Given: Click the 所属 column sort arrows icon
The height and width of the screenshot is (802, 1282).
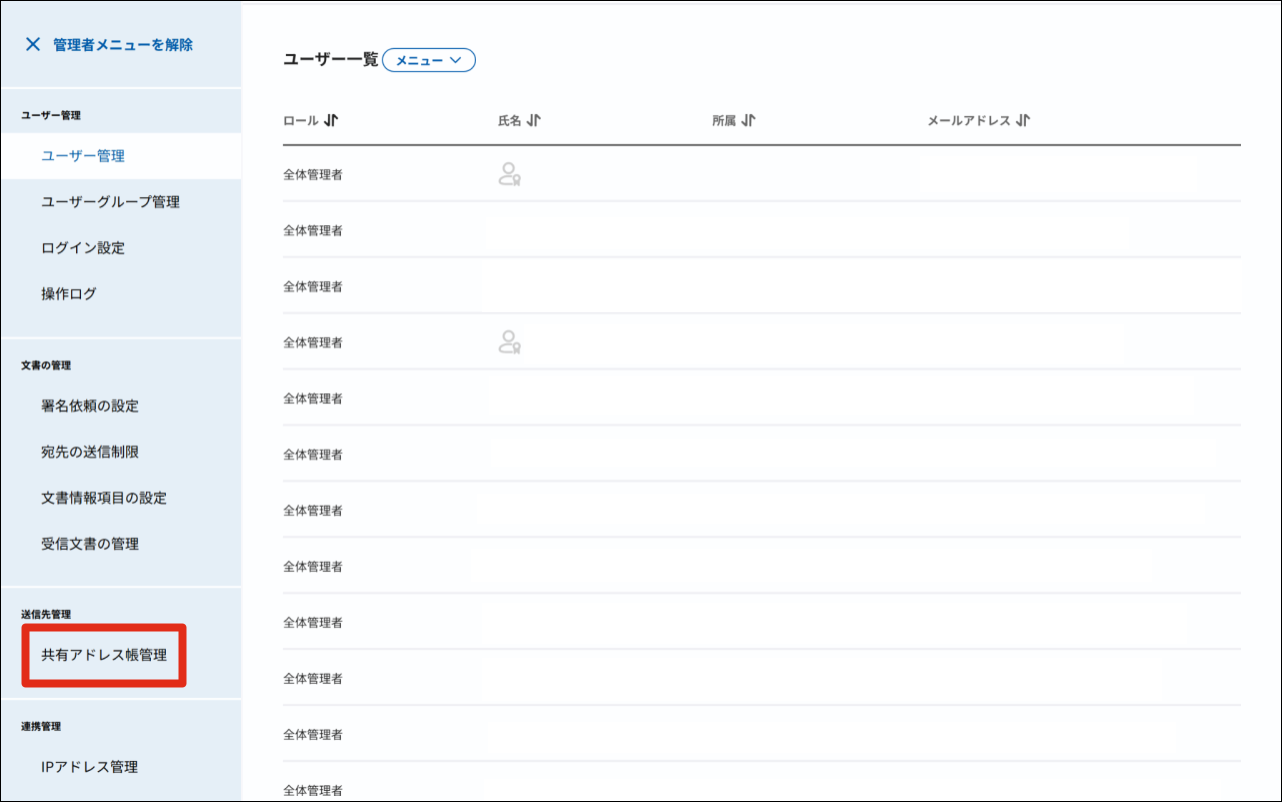Looking at the screenshot, I should (749, 121).
